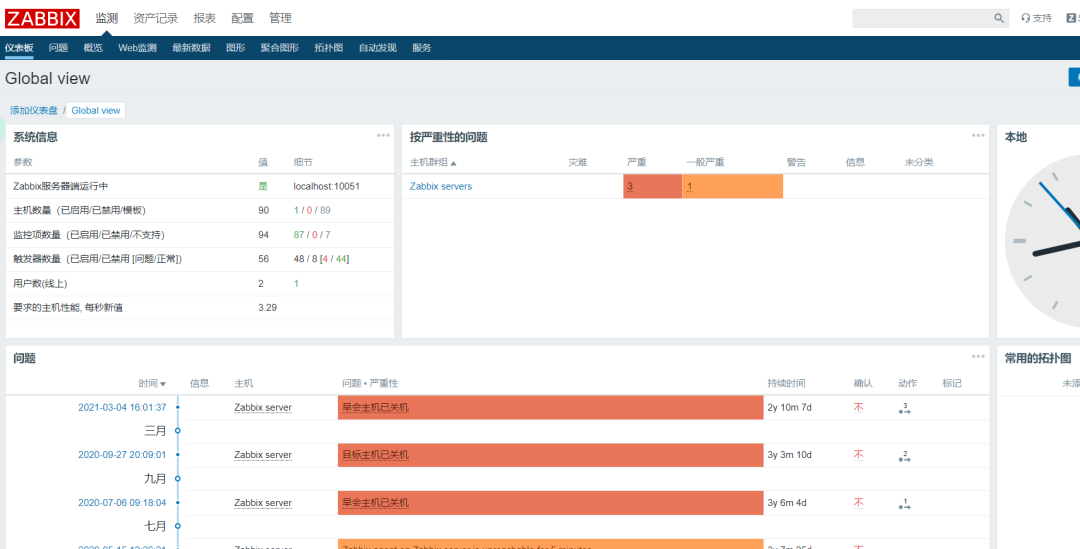Click the 常用的拓扑图 widget title

(x=1038, y=358)
